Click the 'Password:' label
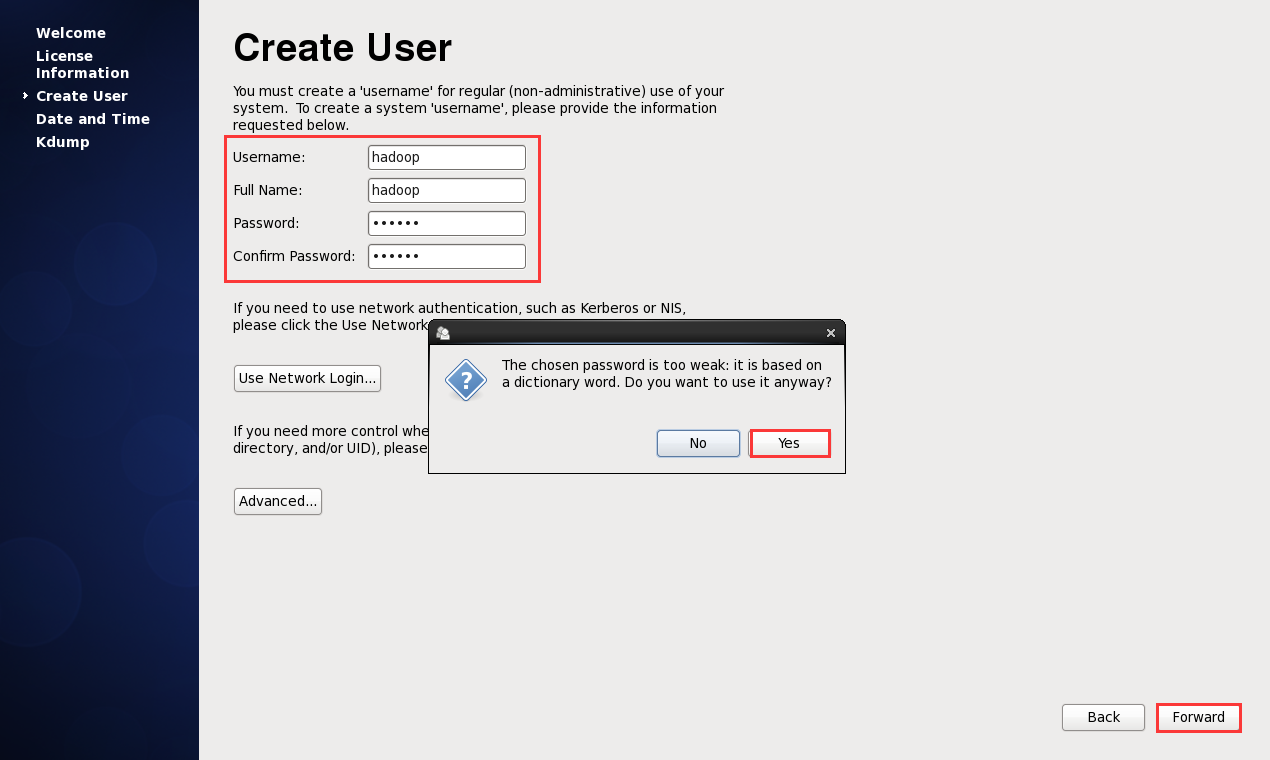 pos(266,223)
